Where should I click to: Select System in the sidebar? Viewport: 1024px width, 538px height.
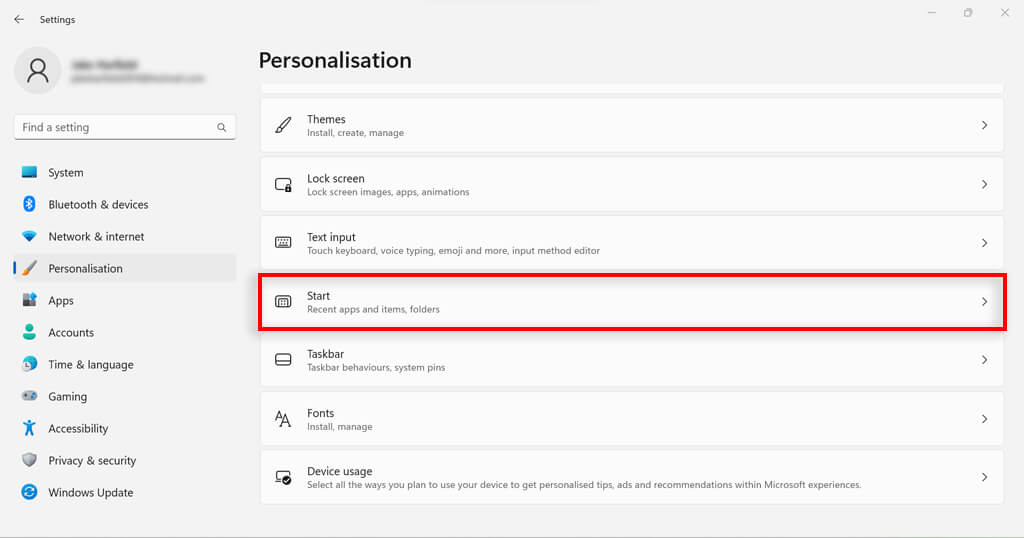tap(66, 173)
